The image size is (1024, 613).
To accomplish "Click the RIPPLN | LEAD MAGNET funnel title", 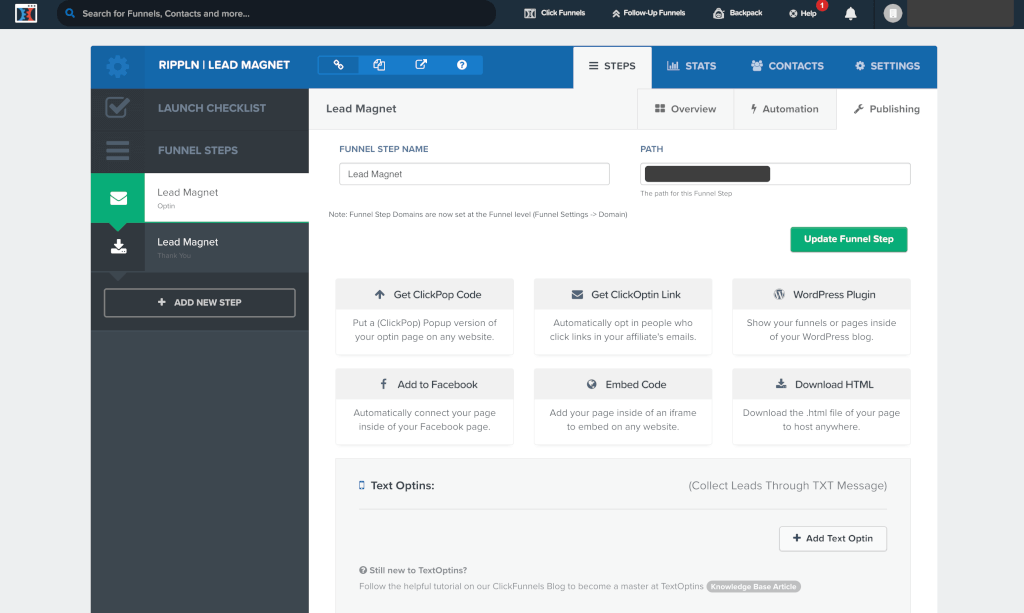I will [224, 65].
